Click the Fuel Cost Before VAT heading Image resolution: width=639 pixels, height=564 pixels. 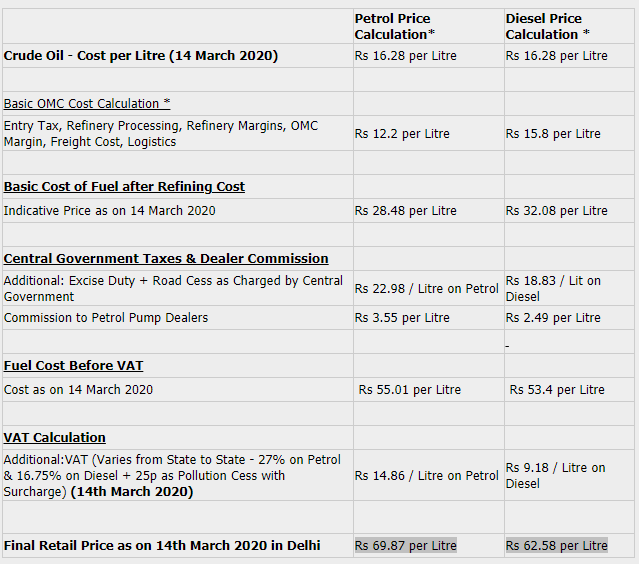73,365
